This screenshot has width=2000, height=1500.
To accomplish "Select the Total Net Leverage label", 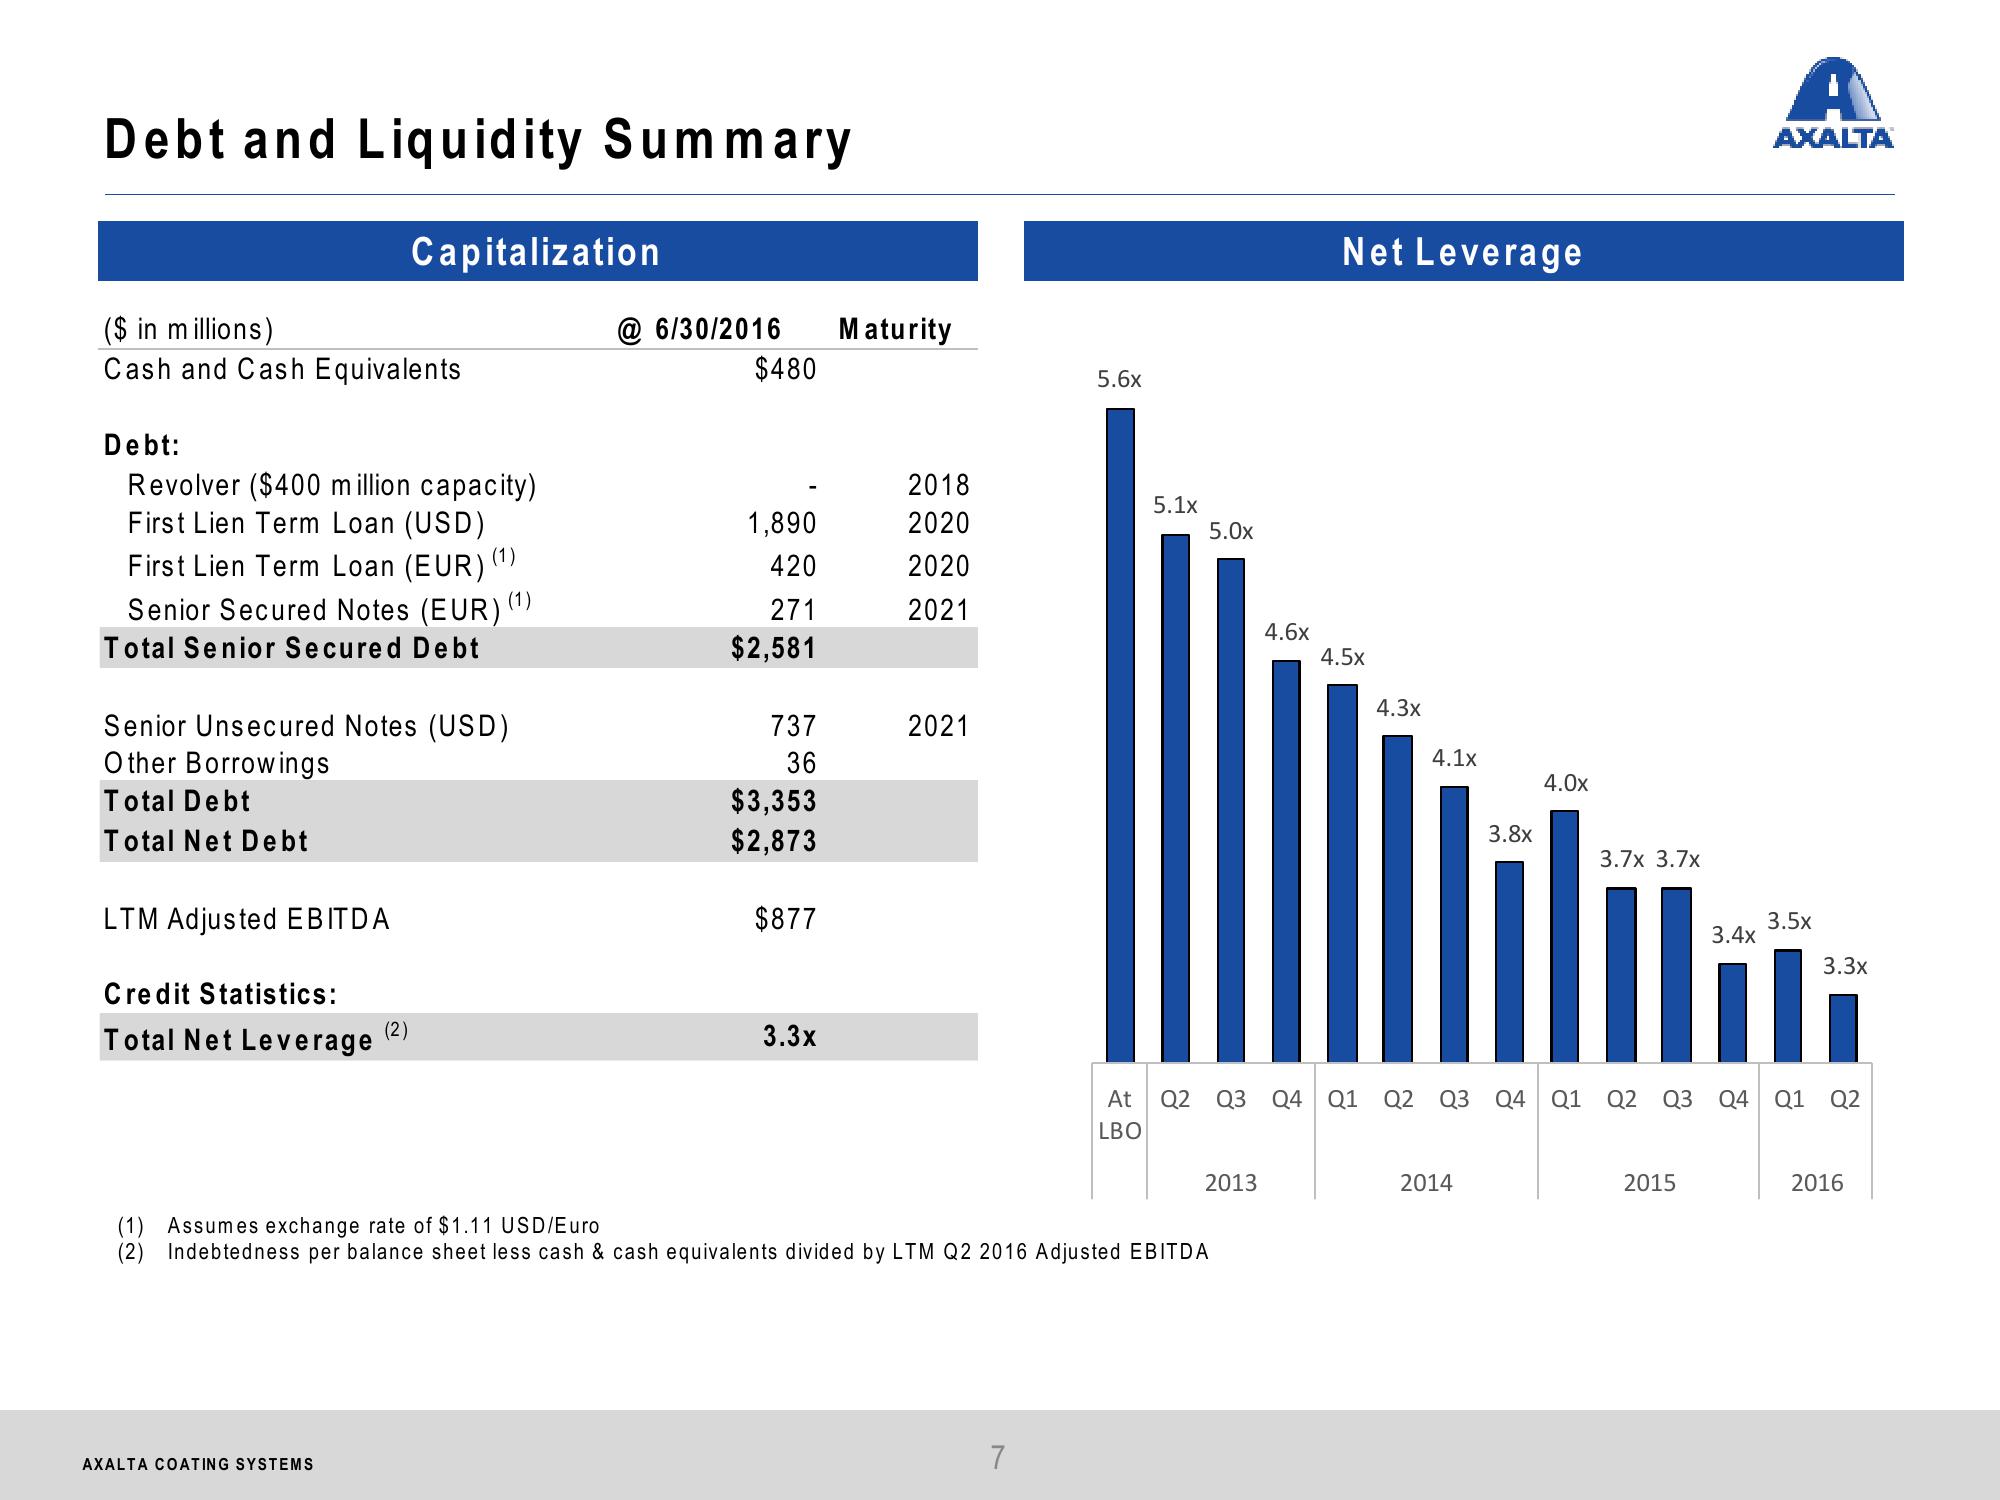I will coord(256,1038).
